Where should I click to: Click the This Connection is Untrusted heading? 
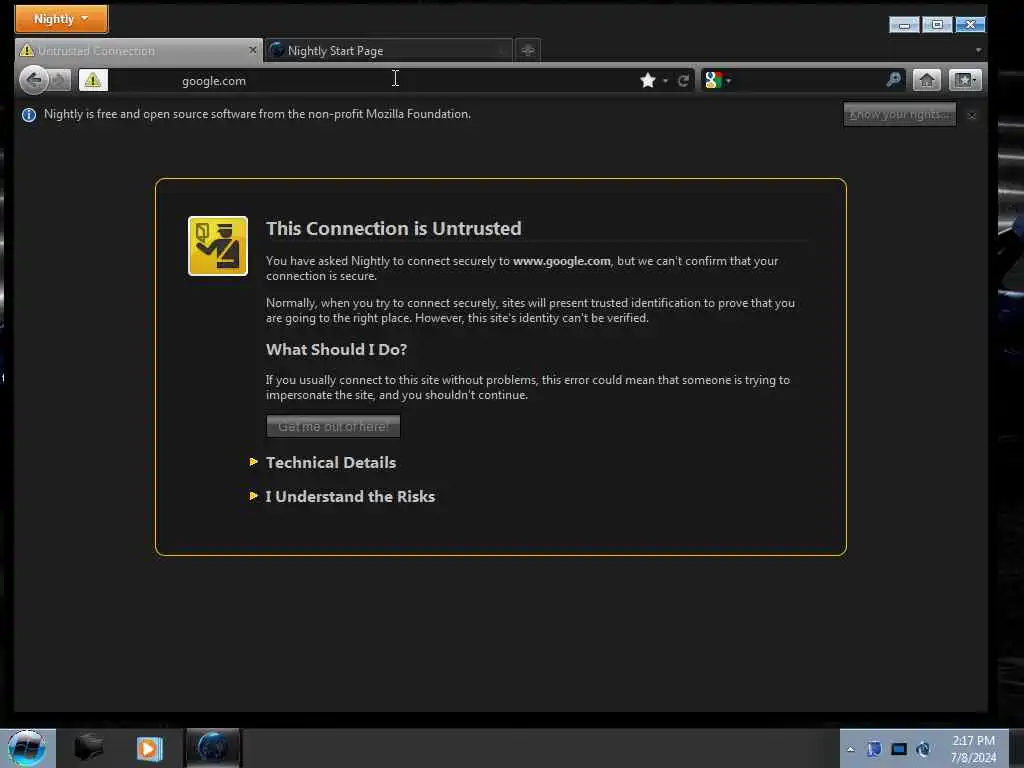click(x=394, y=229)
